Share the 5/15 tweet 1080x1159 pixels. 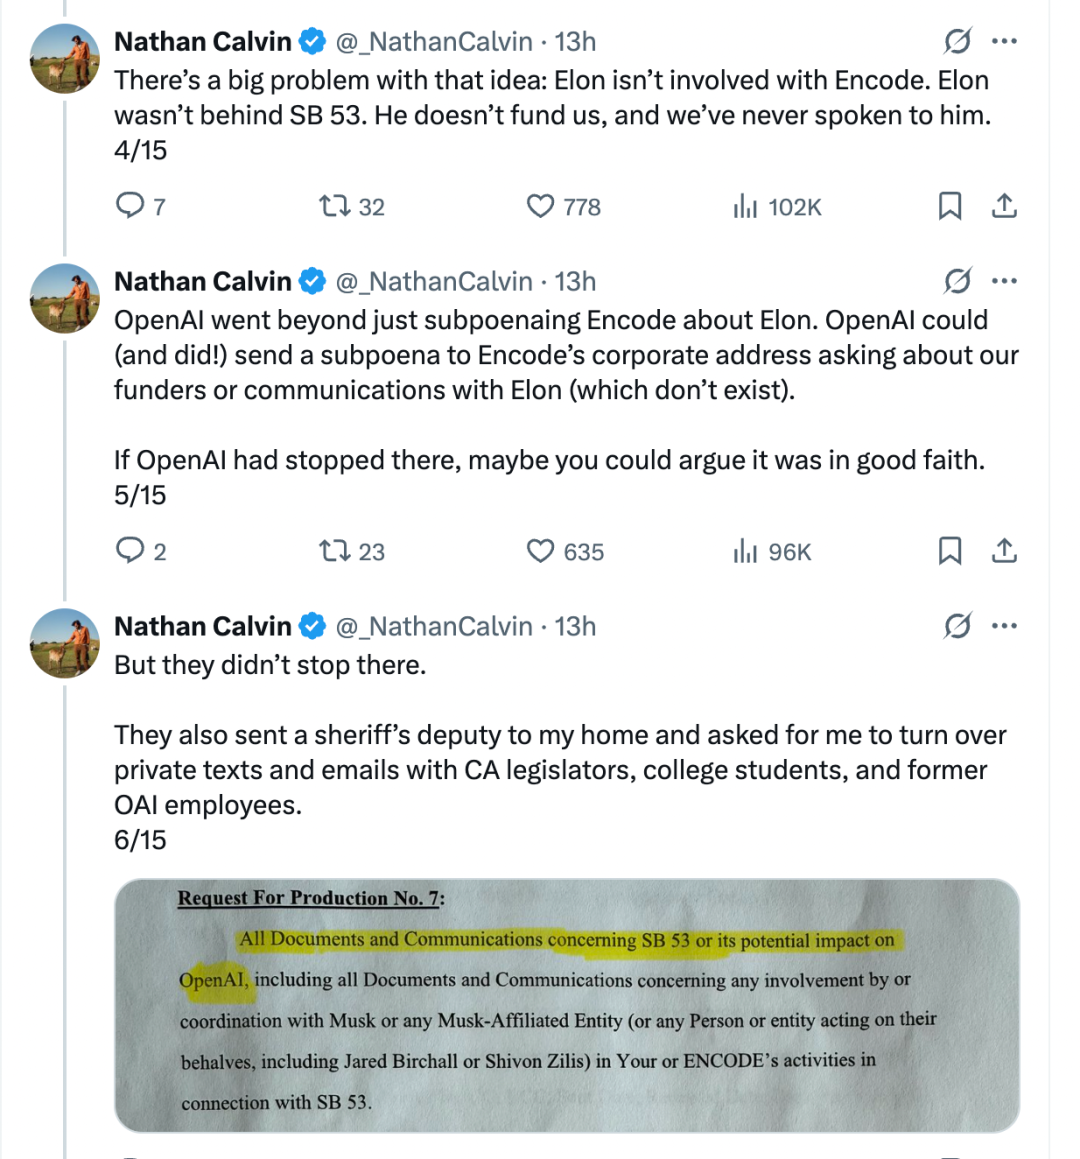[x=1004, y=551]
